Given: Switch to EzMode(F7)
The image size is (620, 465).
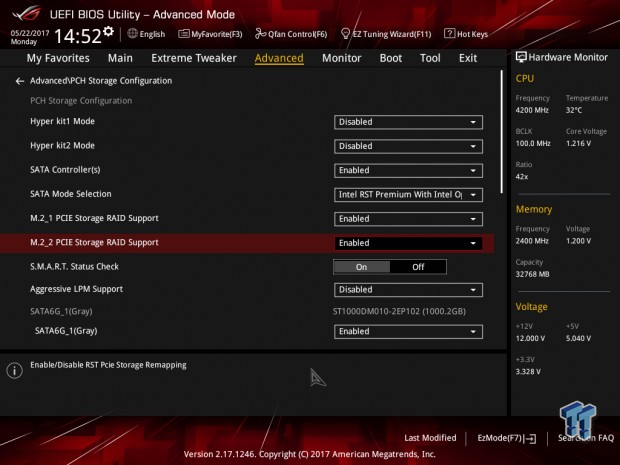Looking at the screenshot, I should 507,438.
